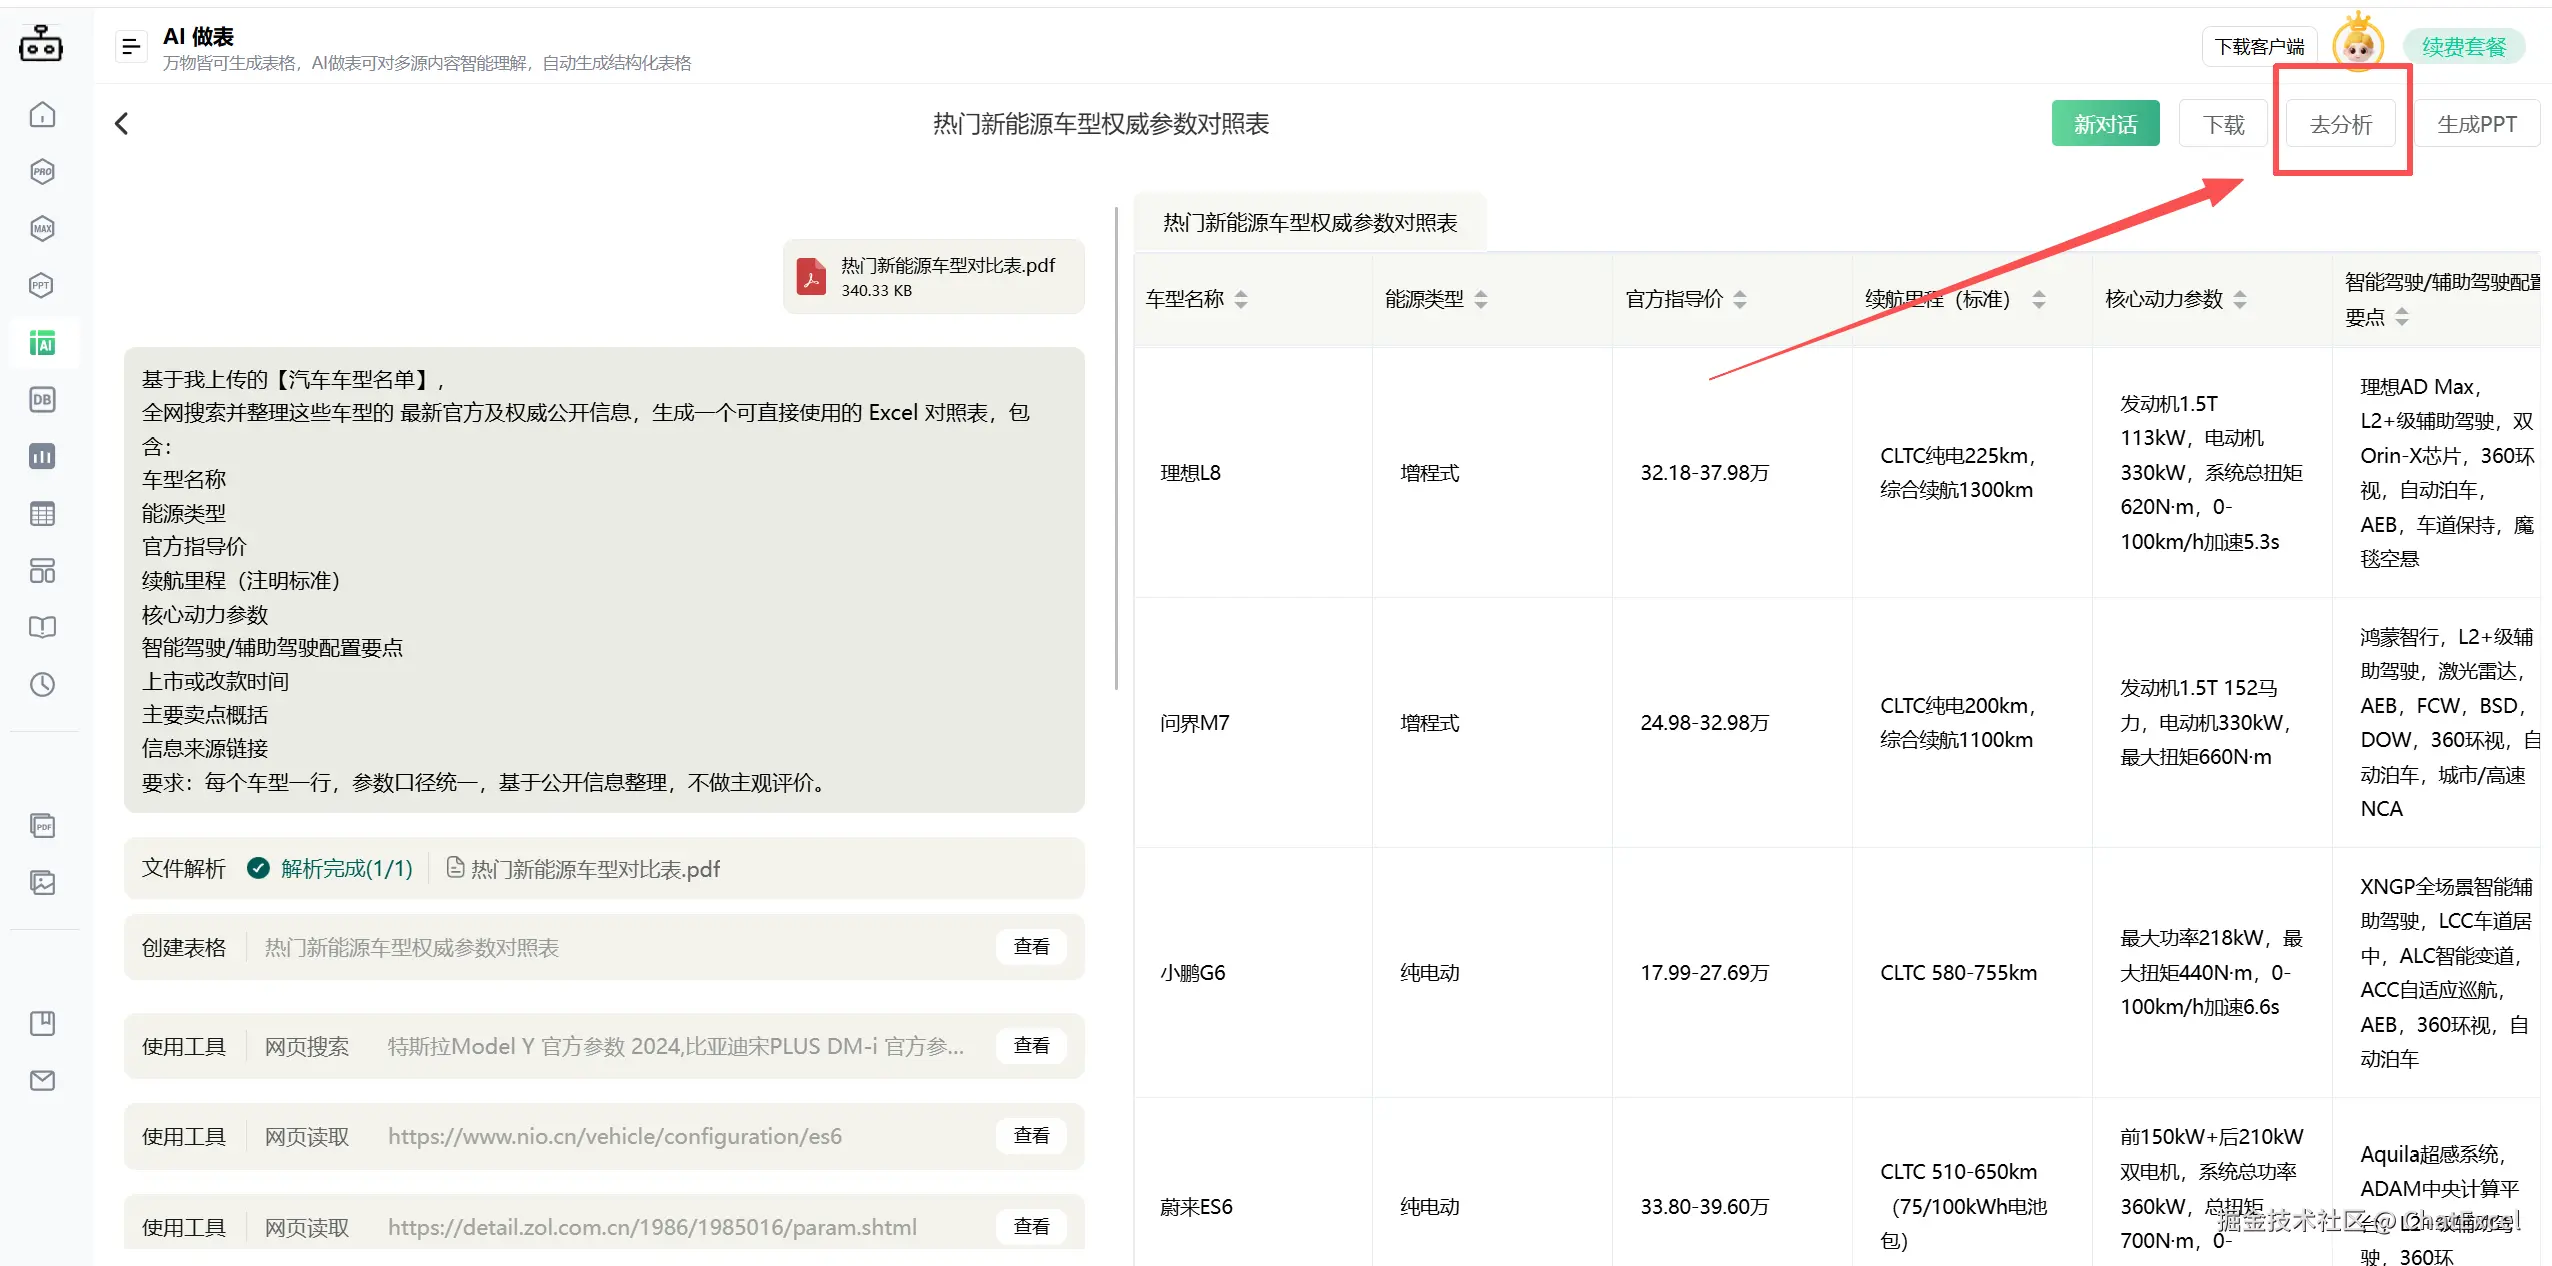
Task: Sort table by 核心动力参数 column
Action: coord(2240,299)
